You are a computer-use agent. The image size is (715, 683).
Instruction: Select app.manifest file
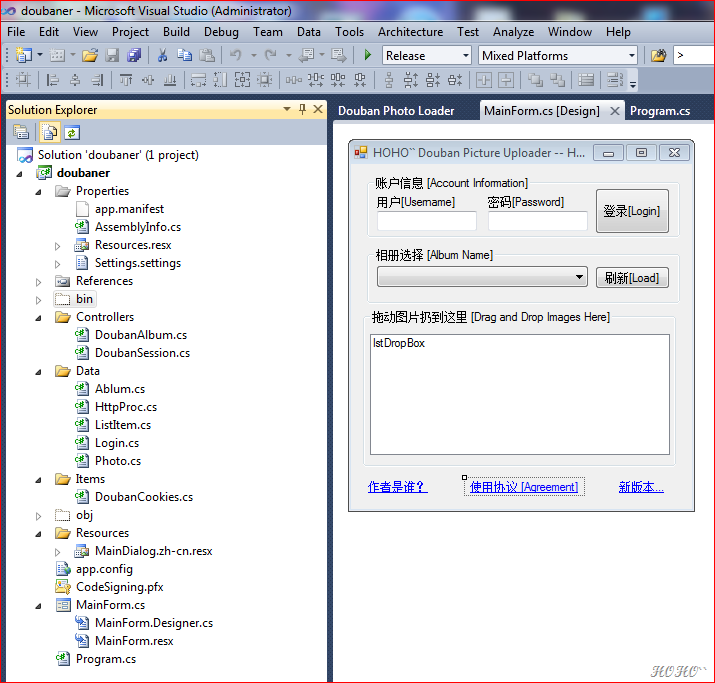tap(129, 209)
